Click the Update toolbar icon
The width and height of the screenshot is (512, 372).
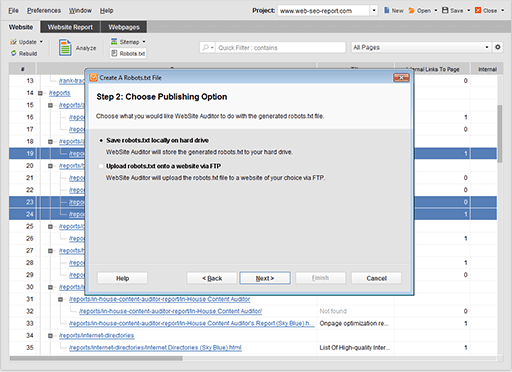click(13, 42)
